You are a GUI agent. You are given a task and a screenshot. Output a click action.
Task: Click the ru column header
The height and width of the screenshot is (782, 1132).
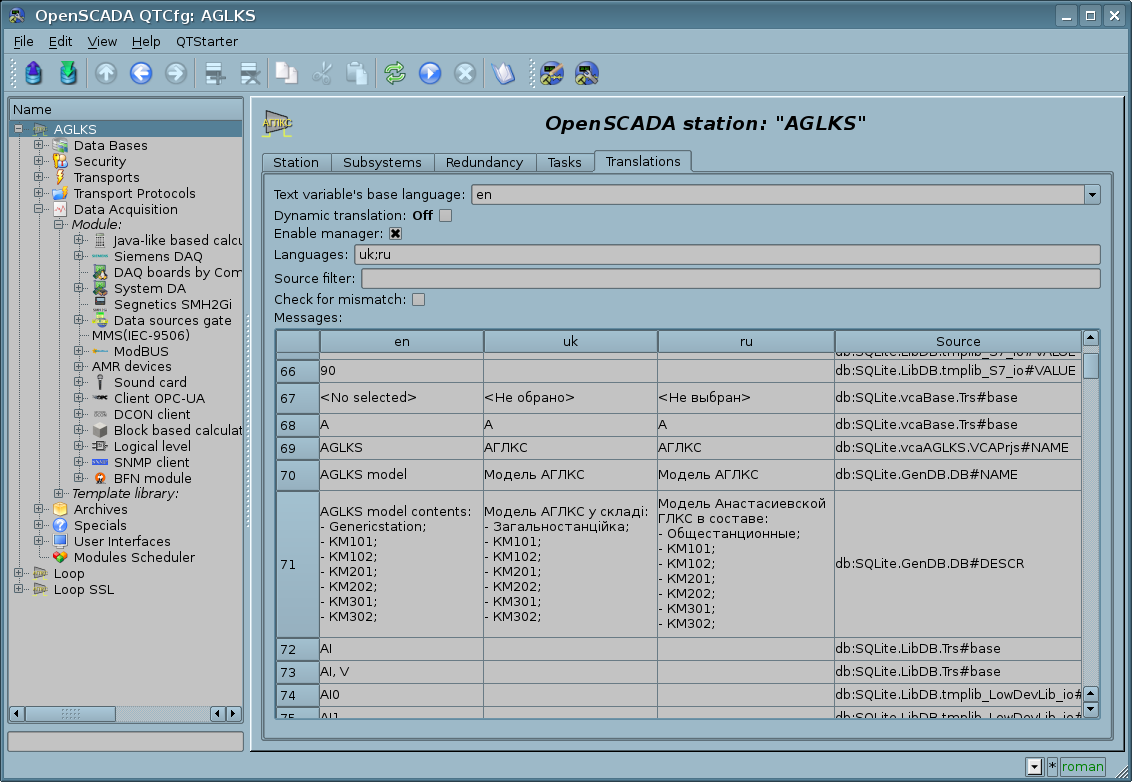point(746,341)
